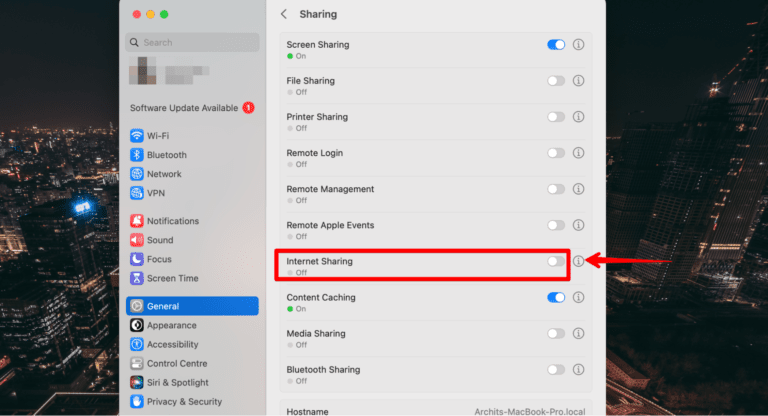
Task: Open Network settings label
Action: (164, 174)
